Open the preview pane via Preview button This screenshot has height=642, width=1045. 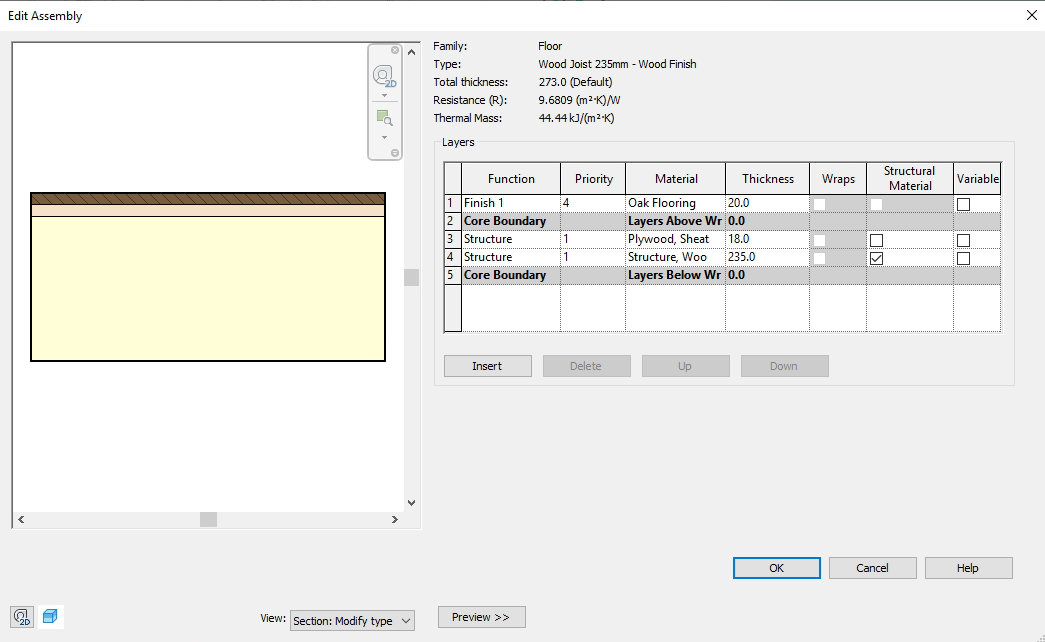coord(481,617)
